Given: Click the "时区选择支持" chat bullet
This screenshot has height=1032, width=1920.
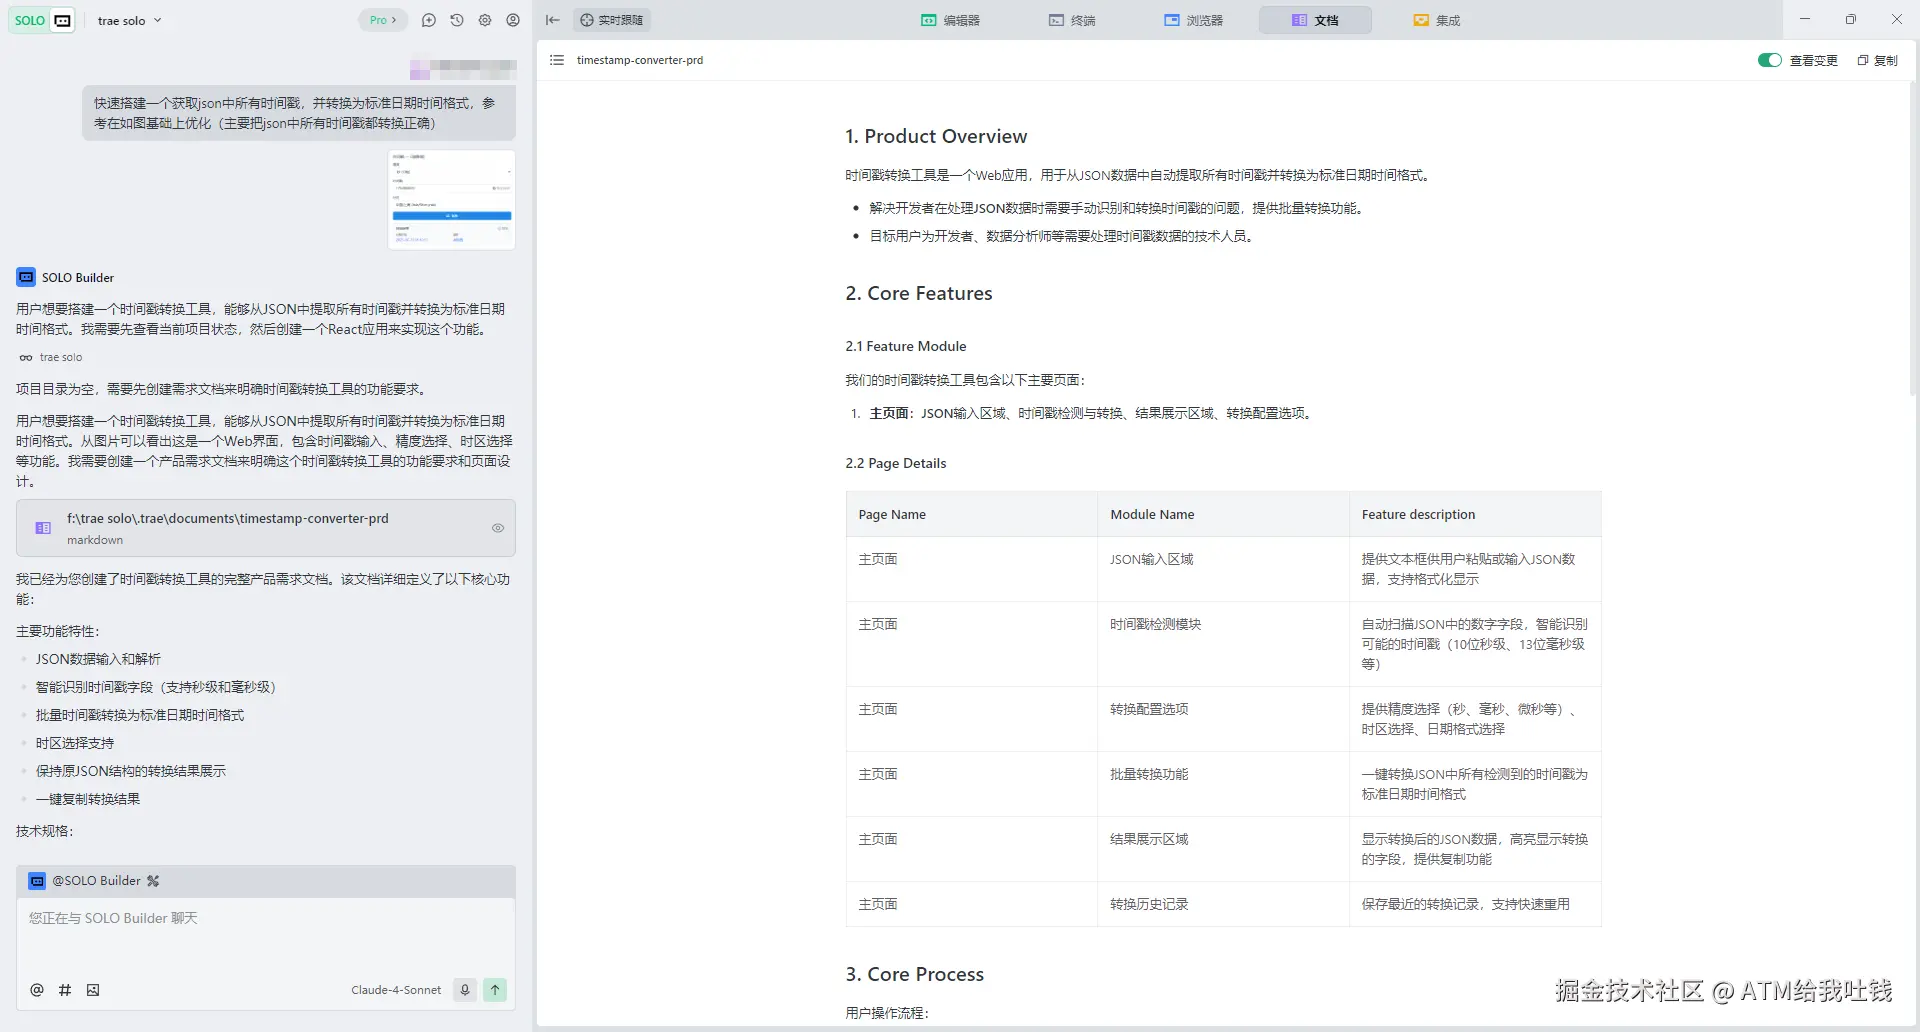Looking at the screenshot, I should click(75, 743).
